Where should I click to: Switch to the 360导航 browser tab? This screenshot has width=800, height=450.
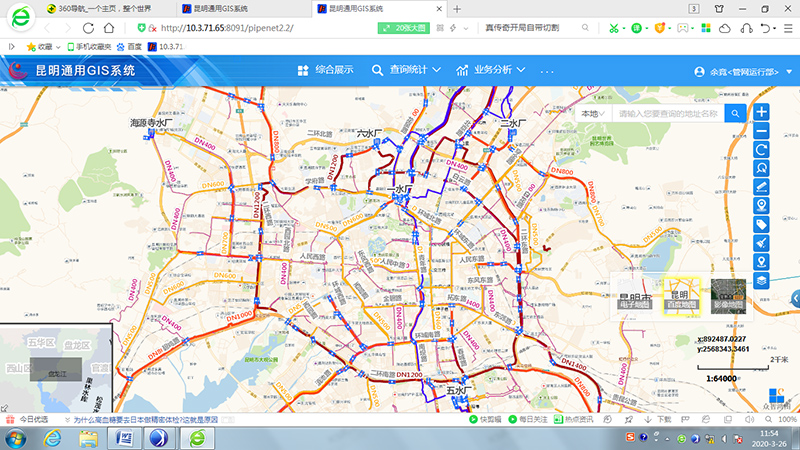click(x=105, y=9)
